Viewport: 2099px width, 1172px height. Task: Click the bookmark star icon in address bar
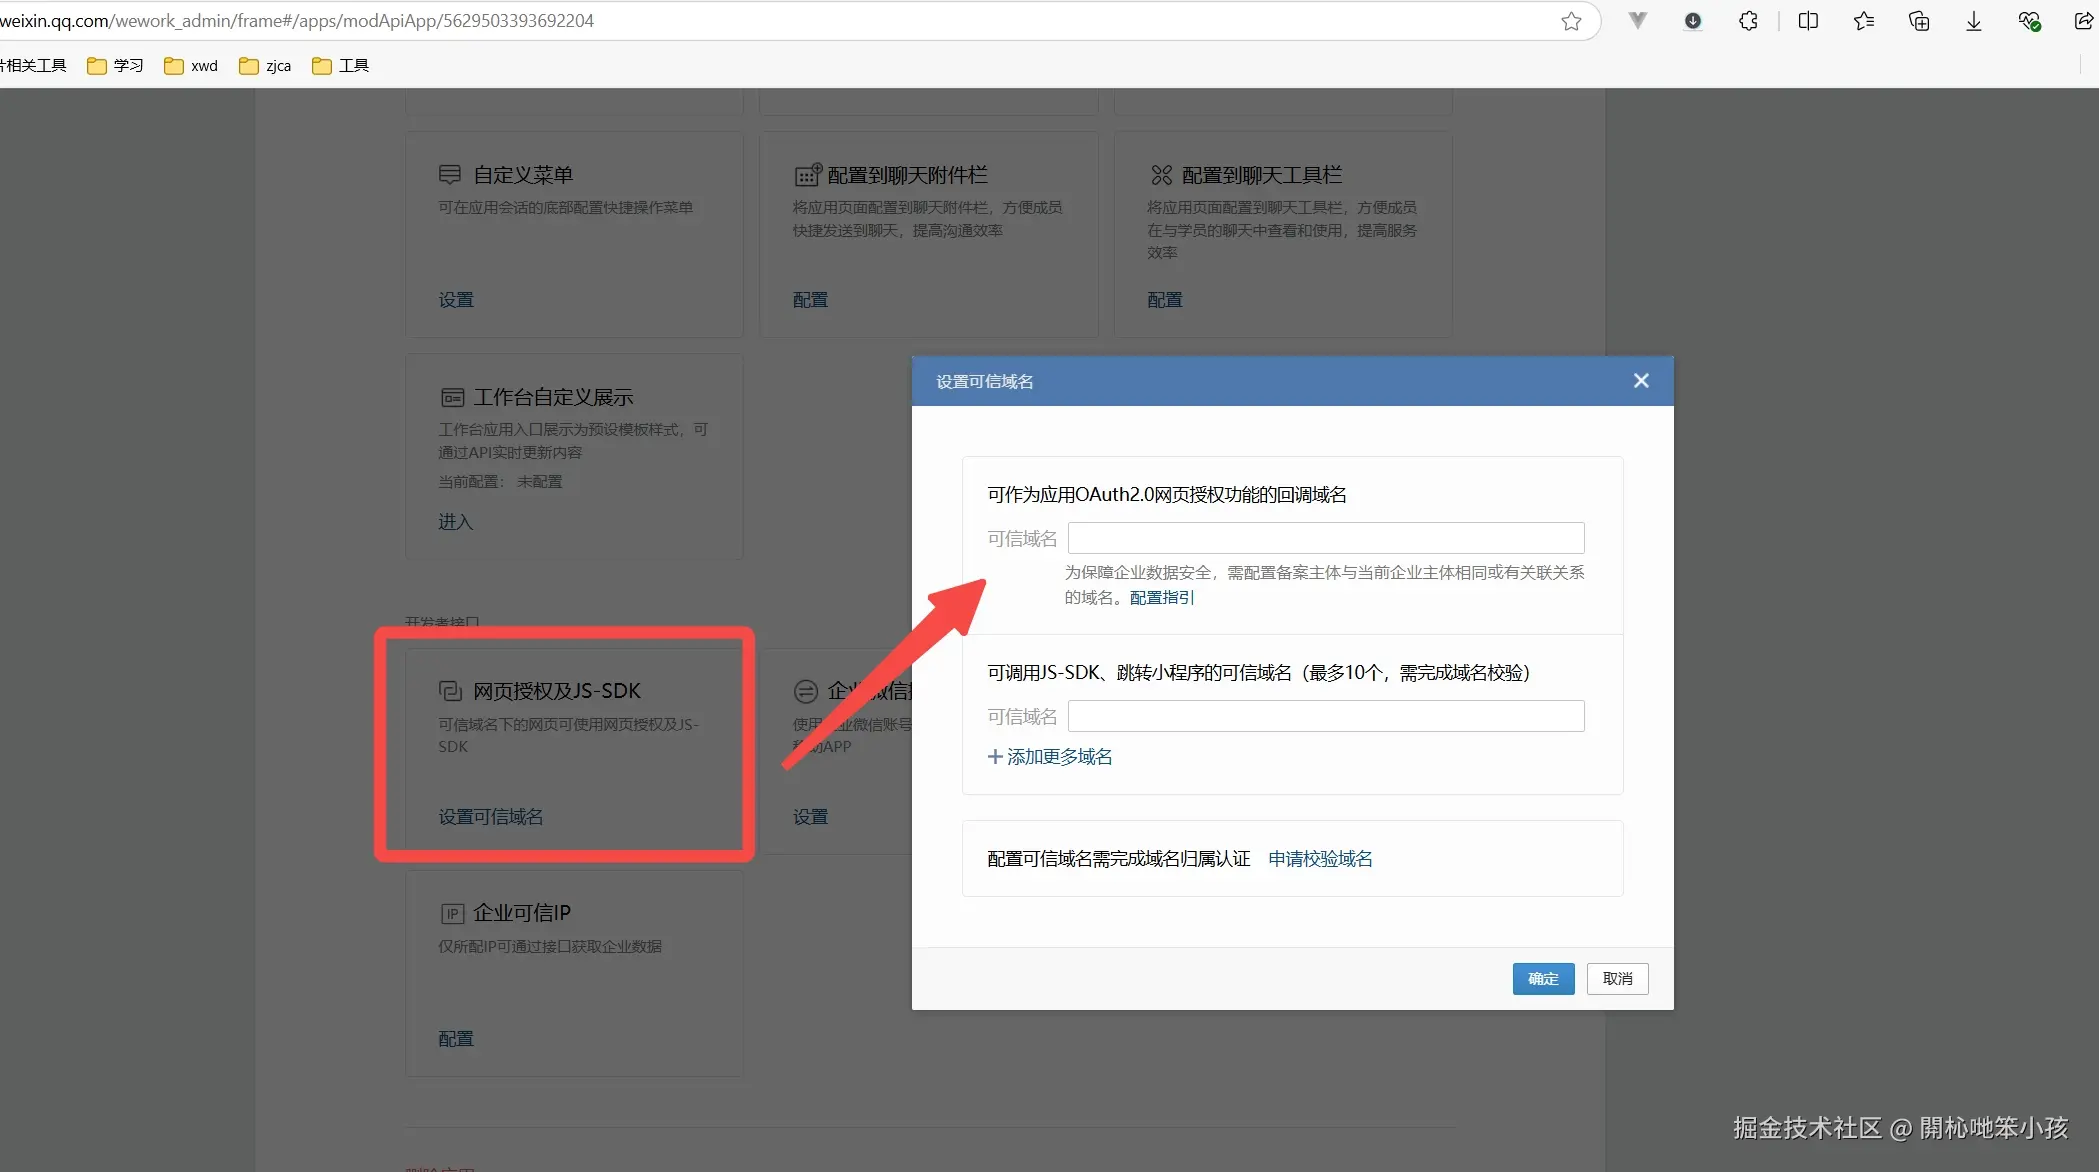point(1571,21)
